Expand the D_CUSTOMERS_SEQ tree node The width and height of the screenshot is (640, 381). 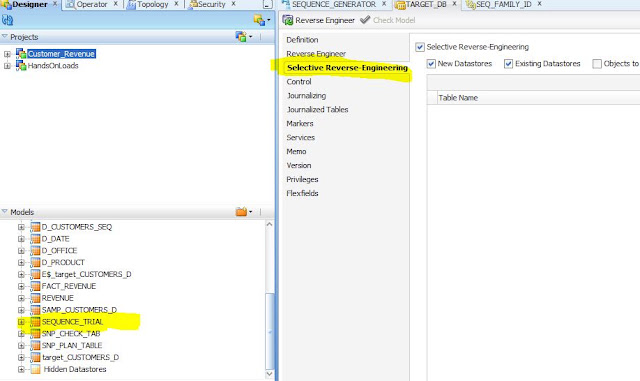[21, 227]
